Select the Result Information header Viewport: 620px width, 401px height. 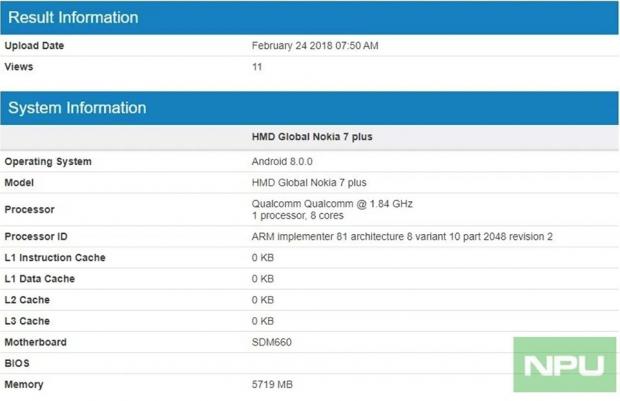[72, 17]
